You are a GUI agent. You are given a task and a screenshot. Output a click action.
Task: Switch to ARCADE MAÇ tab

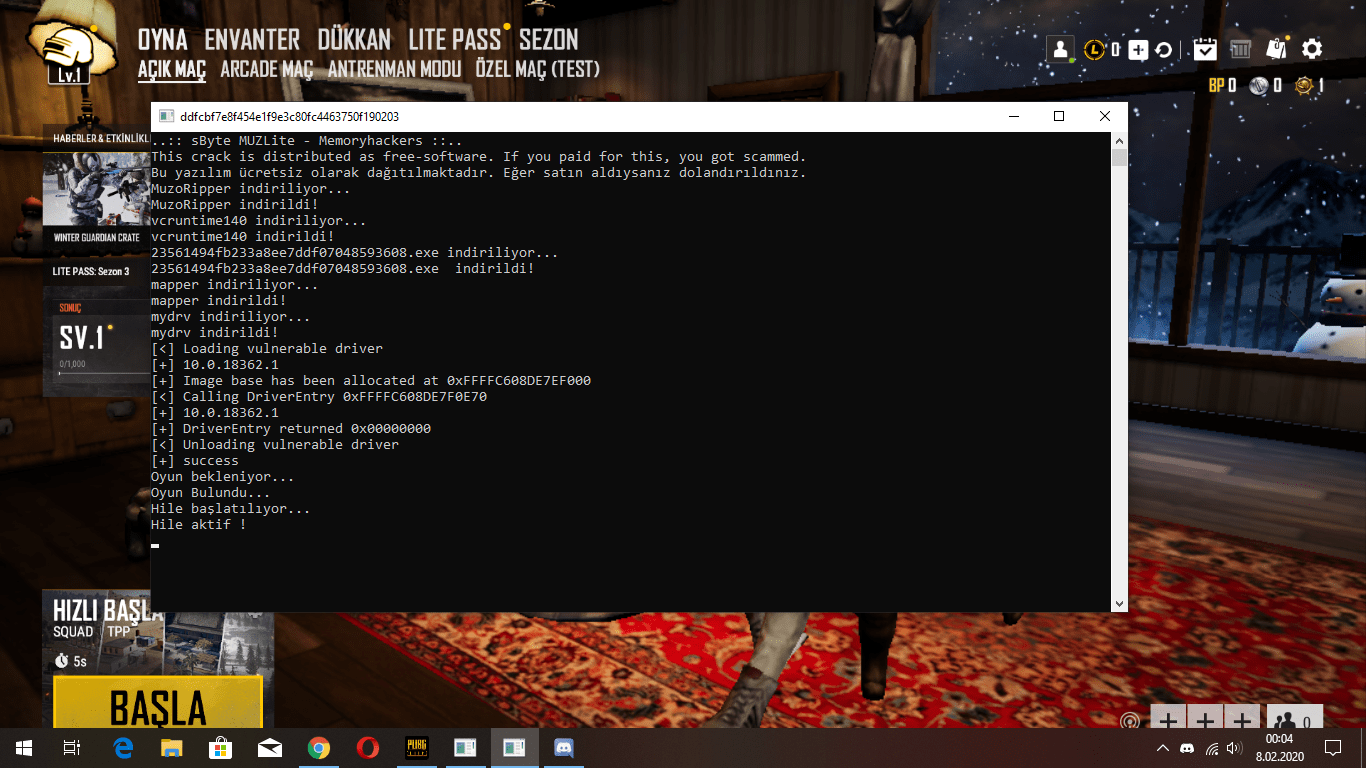click(x=266, y=69)
